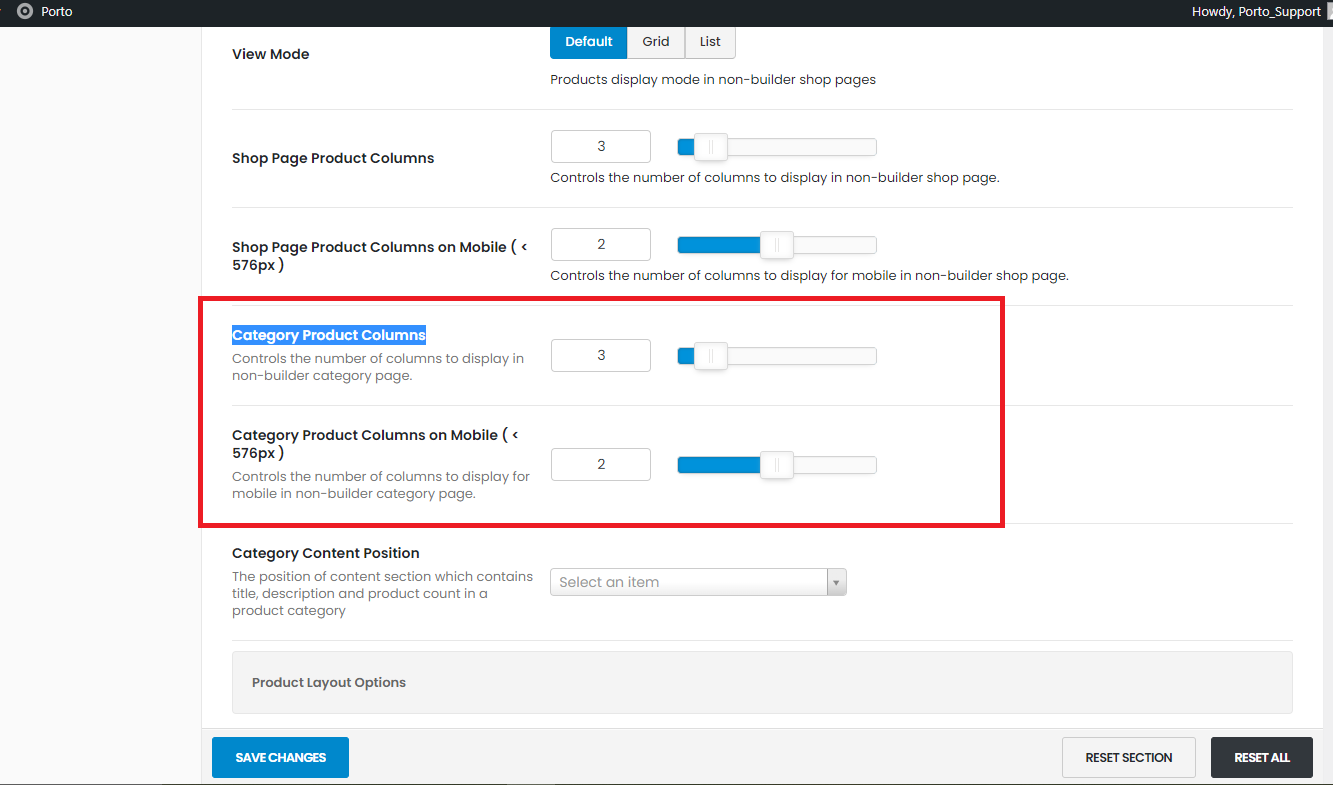Click the Category Columns on Mobile slider handle

pyautogui.click(x=777, y=465)
